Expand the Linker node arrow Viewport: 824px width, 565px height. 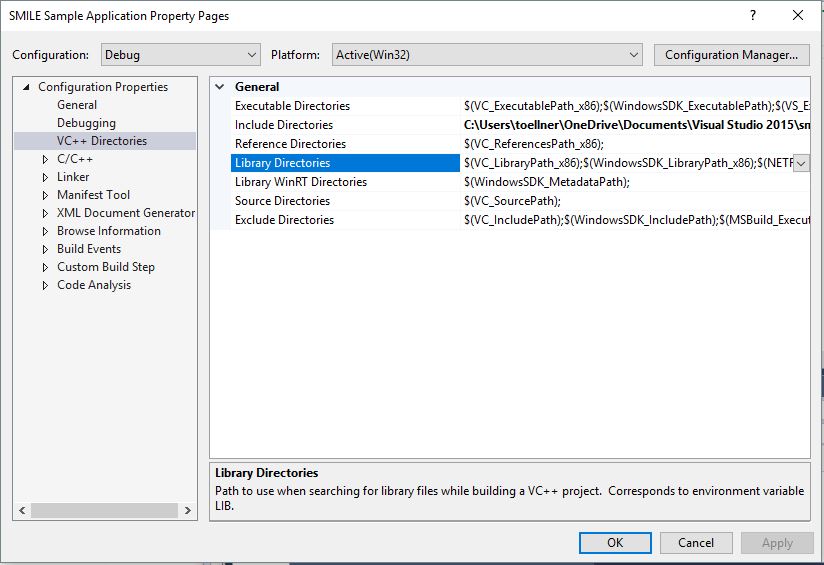click(x=45, y=177)
